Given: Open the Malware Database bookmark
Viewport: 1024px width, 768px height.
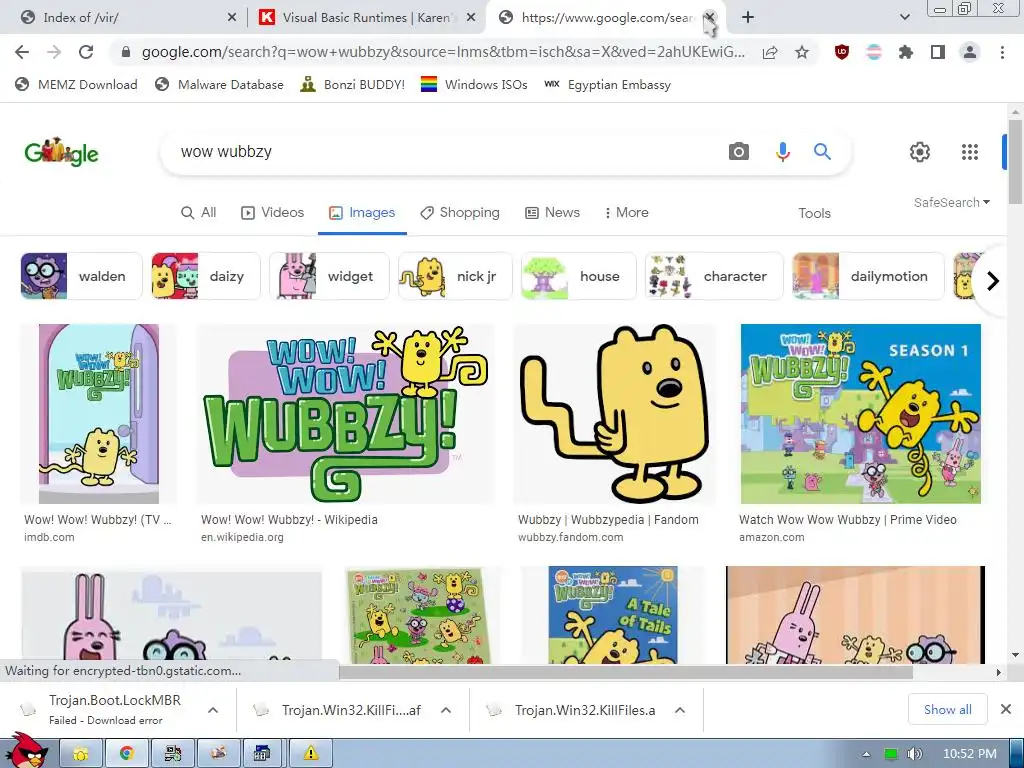Looking at the screenshot, I should coord(219,84).
